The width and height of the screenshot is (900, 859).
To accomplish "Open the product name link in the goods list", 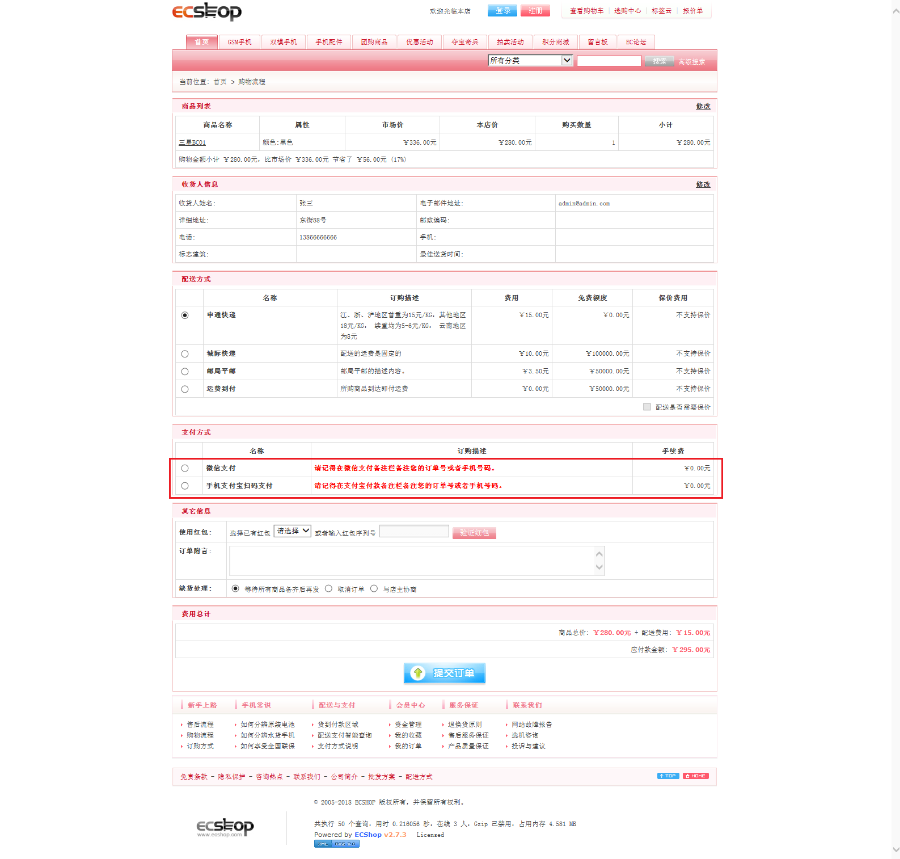I will point(192,142).
